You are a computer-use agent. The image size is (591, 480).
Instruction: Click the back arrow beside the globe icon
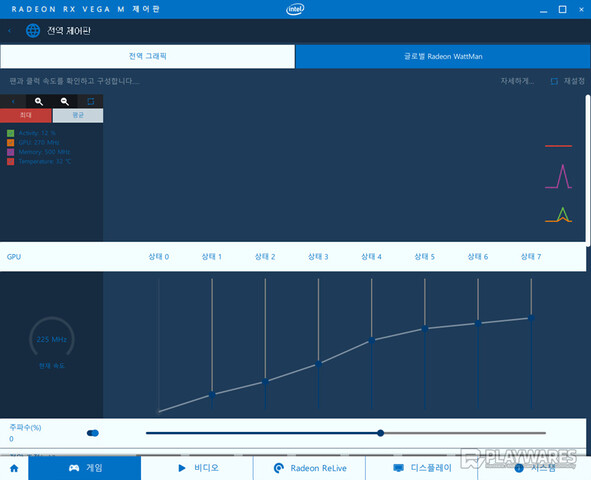click(10, 31)
